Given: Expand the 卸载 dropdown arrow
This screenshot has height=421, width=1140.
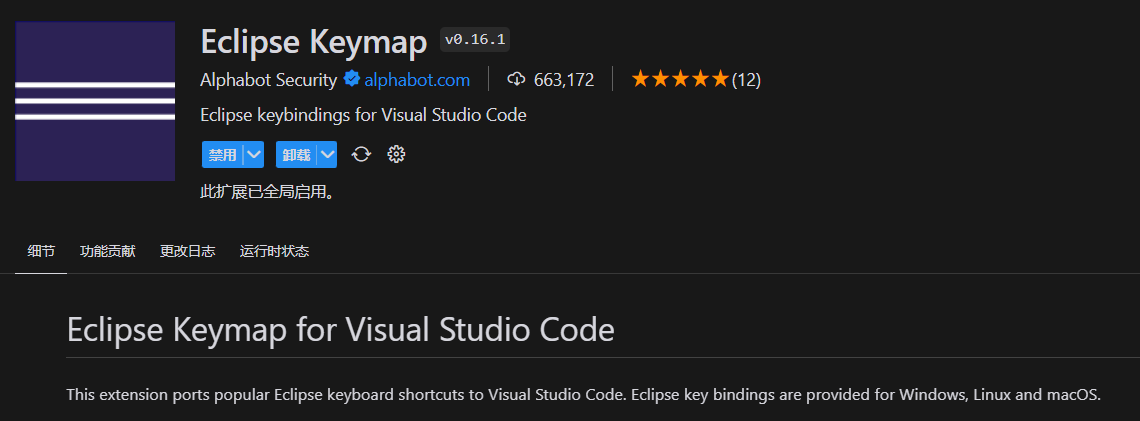Looking at the screenshot, I should pyautogui.click(x=328, y=154).
